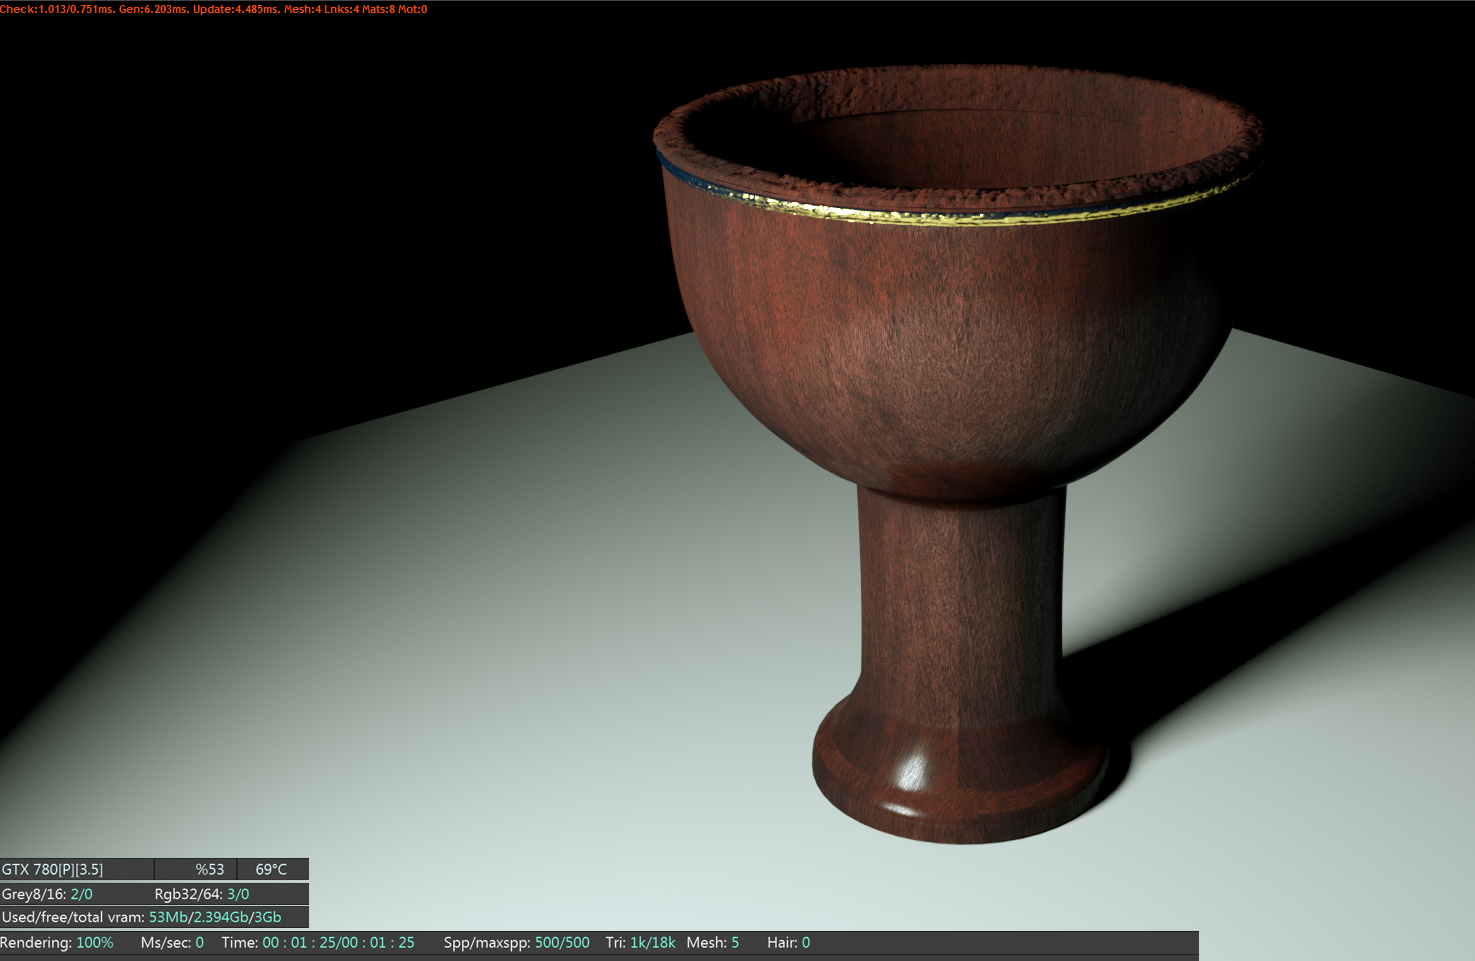
Task: Click the orange Mesh:4 debug text
Action: pos(303,9)
